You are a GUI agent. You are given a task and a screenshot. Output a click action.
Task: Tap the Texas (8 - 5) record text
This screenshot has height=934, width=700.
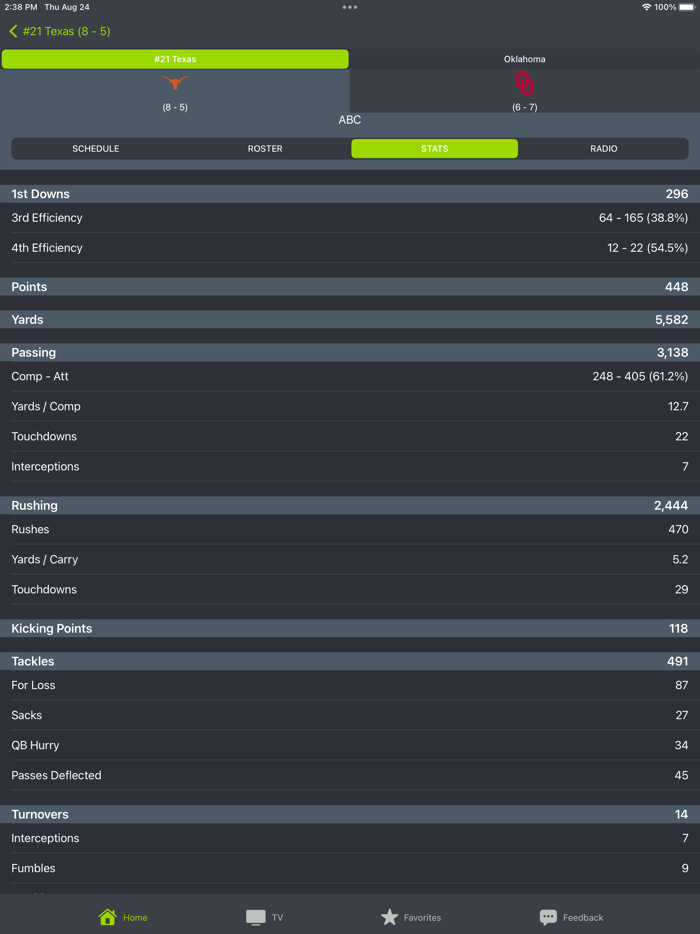[175, 107]
